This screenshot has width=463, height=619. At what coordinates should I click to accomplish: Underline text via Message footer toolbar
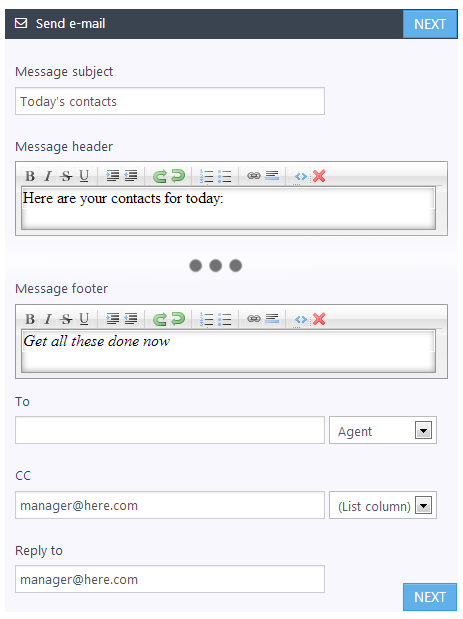click(x=84, y=319)
